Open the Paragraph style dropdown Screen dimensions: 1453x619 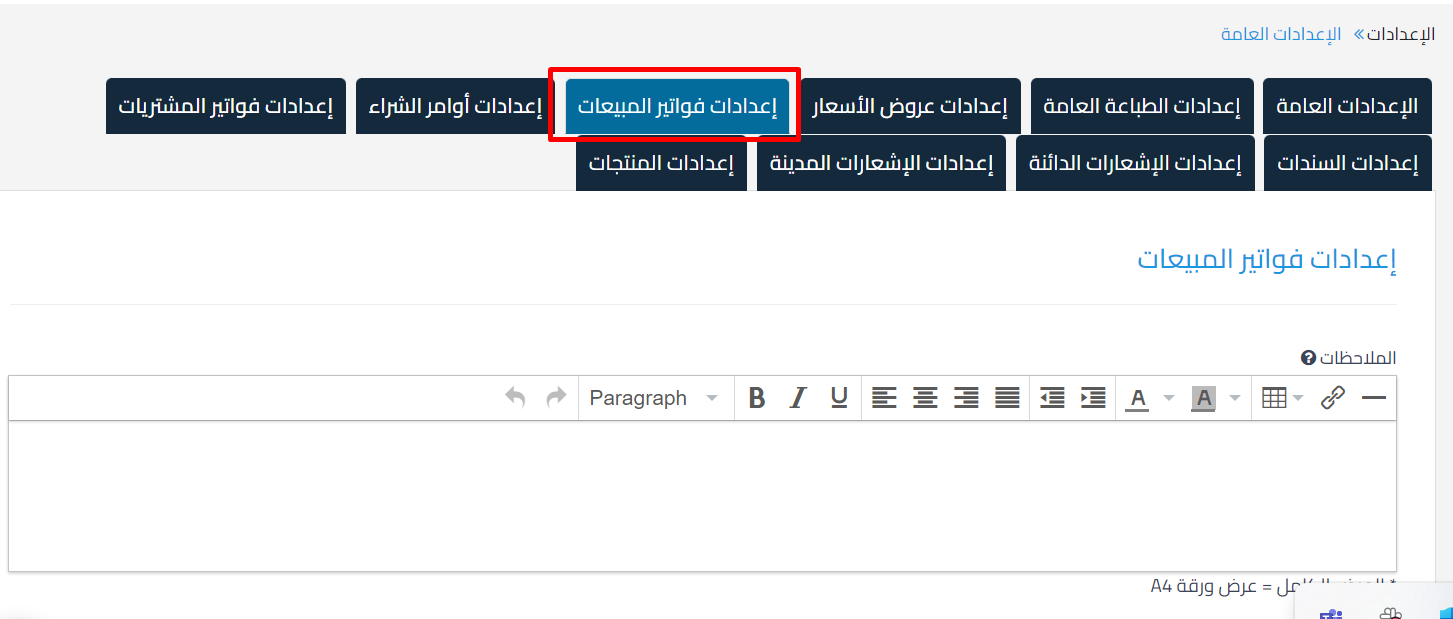click(x=655, y=397)
